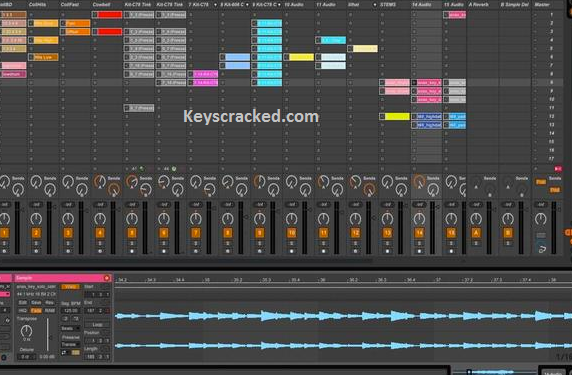
Task: Solo track 14 Audio
Action: coord(419,243)
